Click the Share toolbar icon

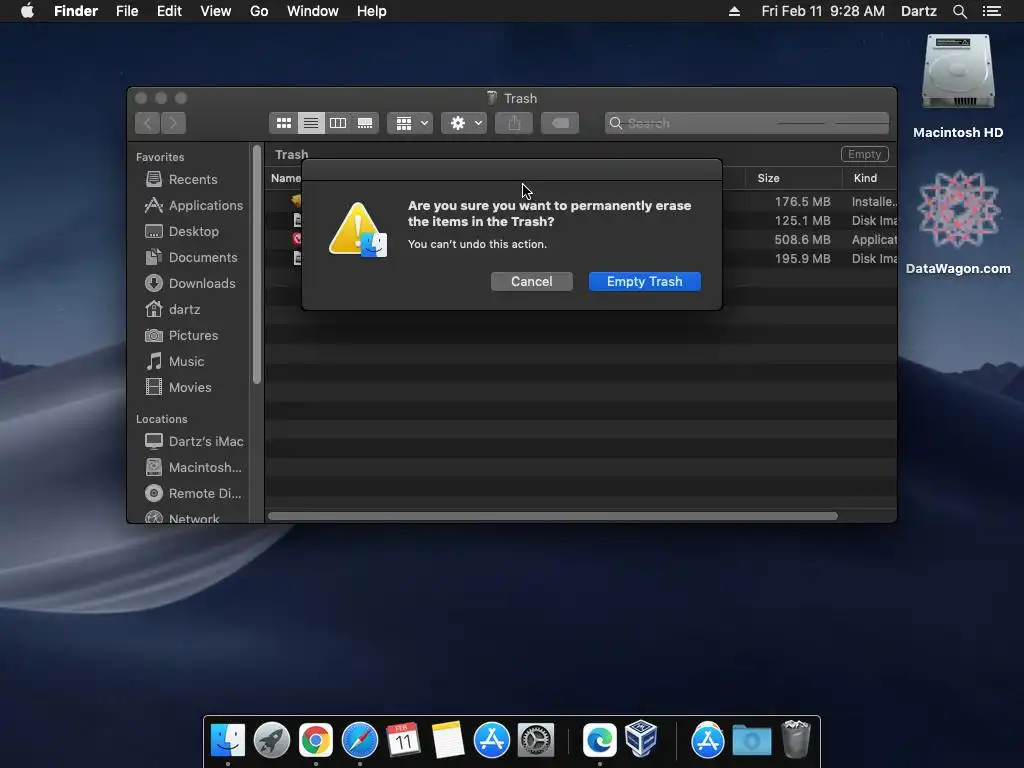(x=514, y=123)
